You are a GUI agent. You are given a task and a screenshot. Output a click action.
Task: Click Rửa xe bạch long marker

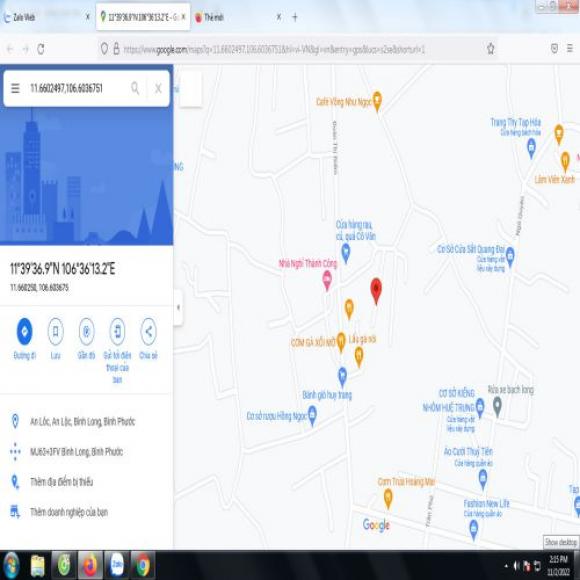click(x=497, y=406)
